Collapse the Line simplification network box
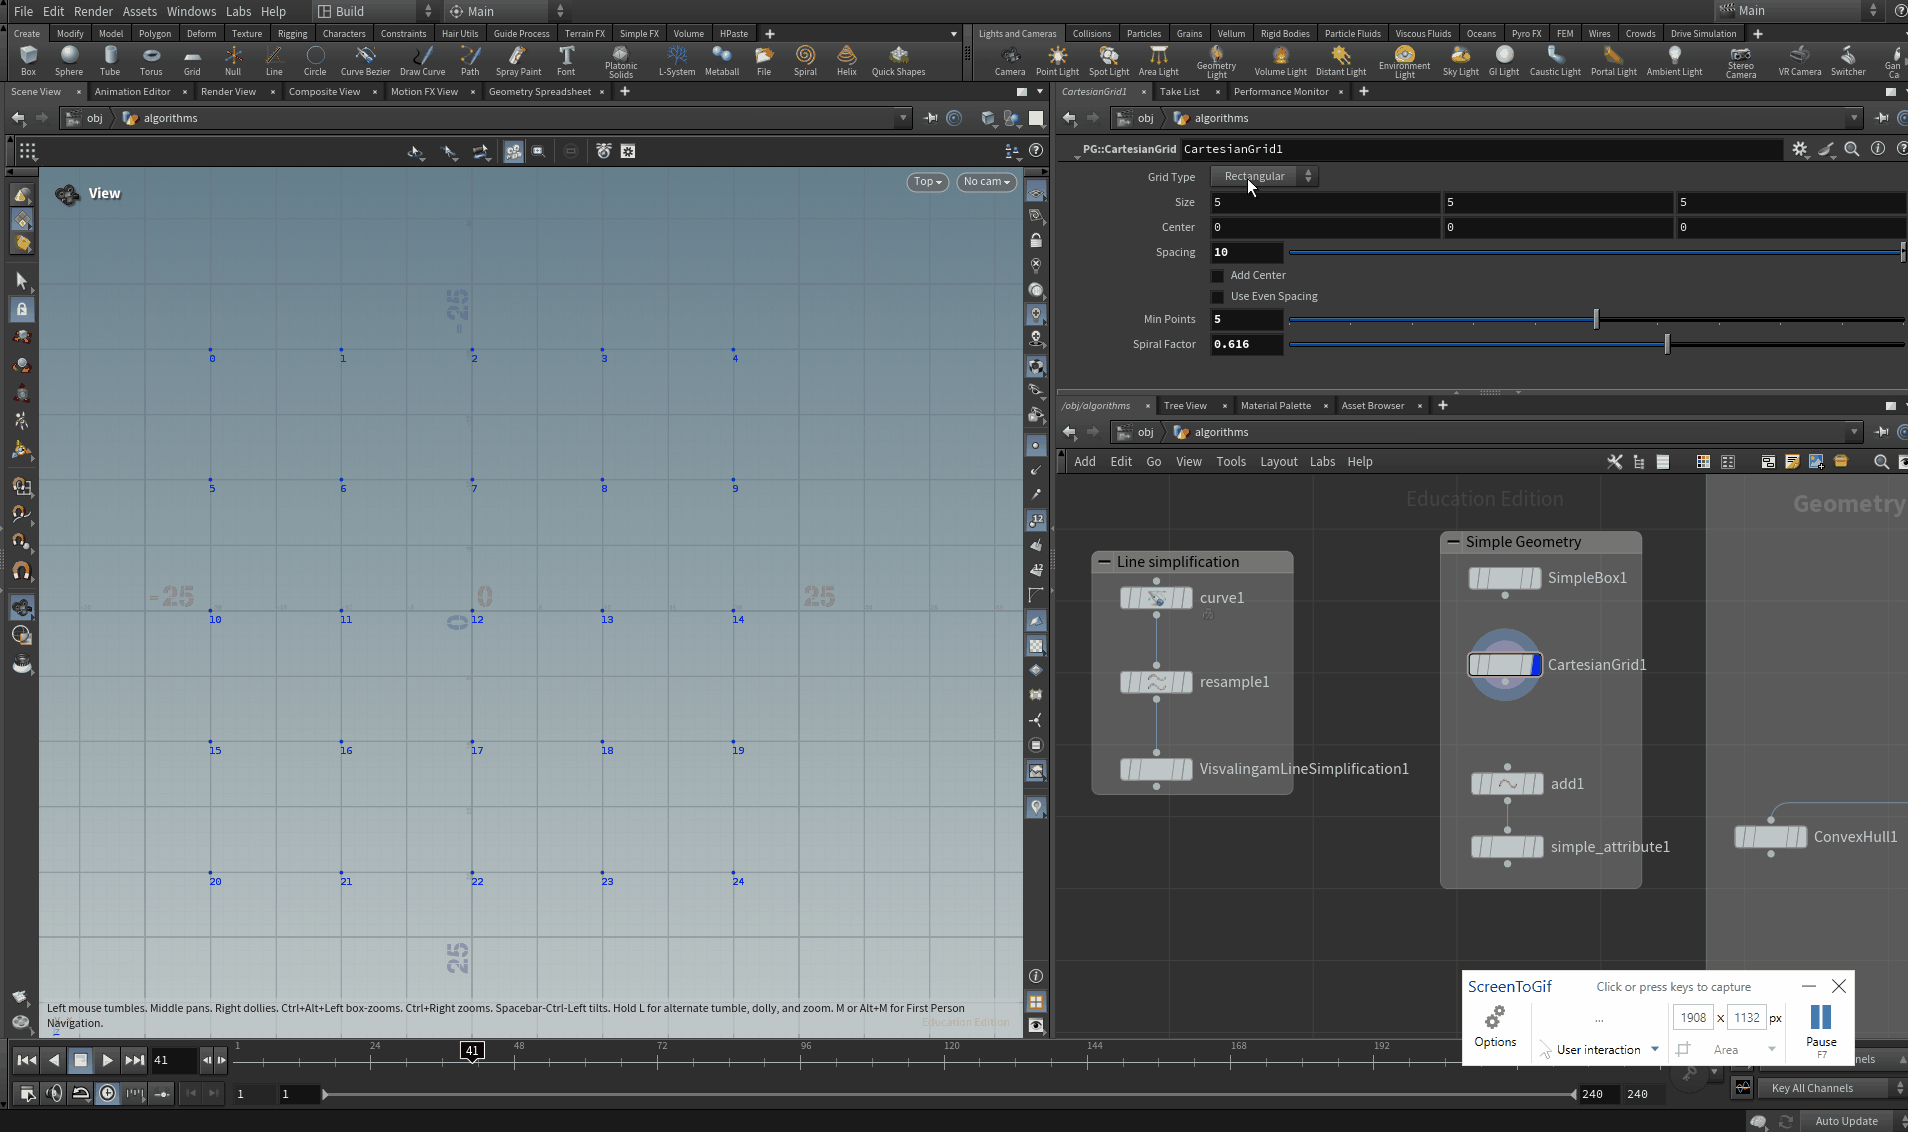 click(1104, 562)
